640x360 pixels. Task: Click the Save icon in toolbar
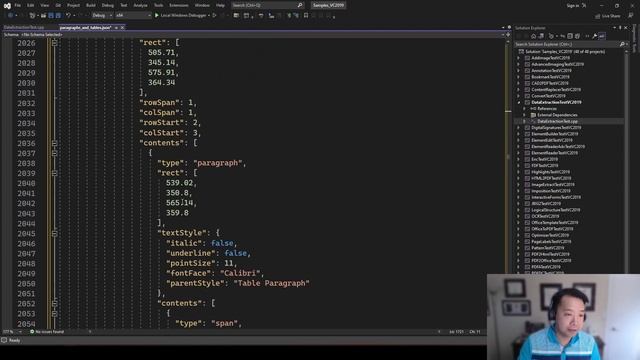(x=51, y=16)
